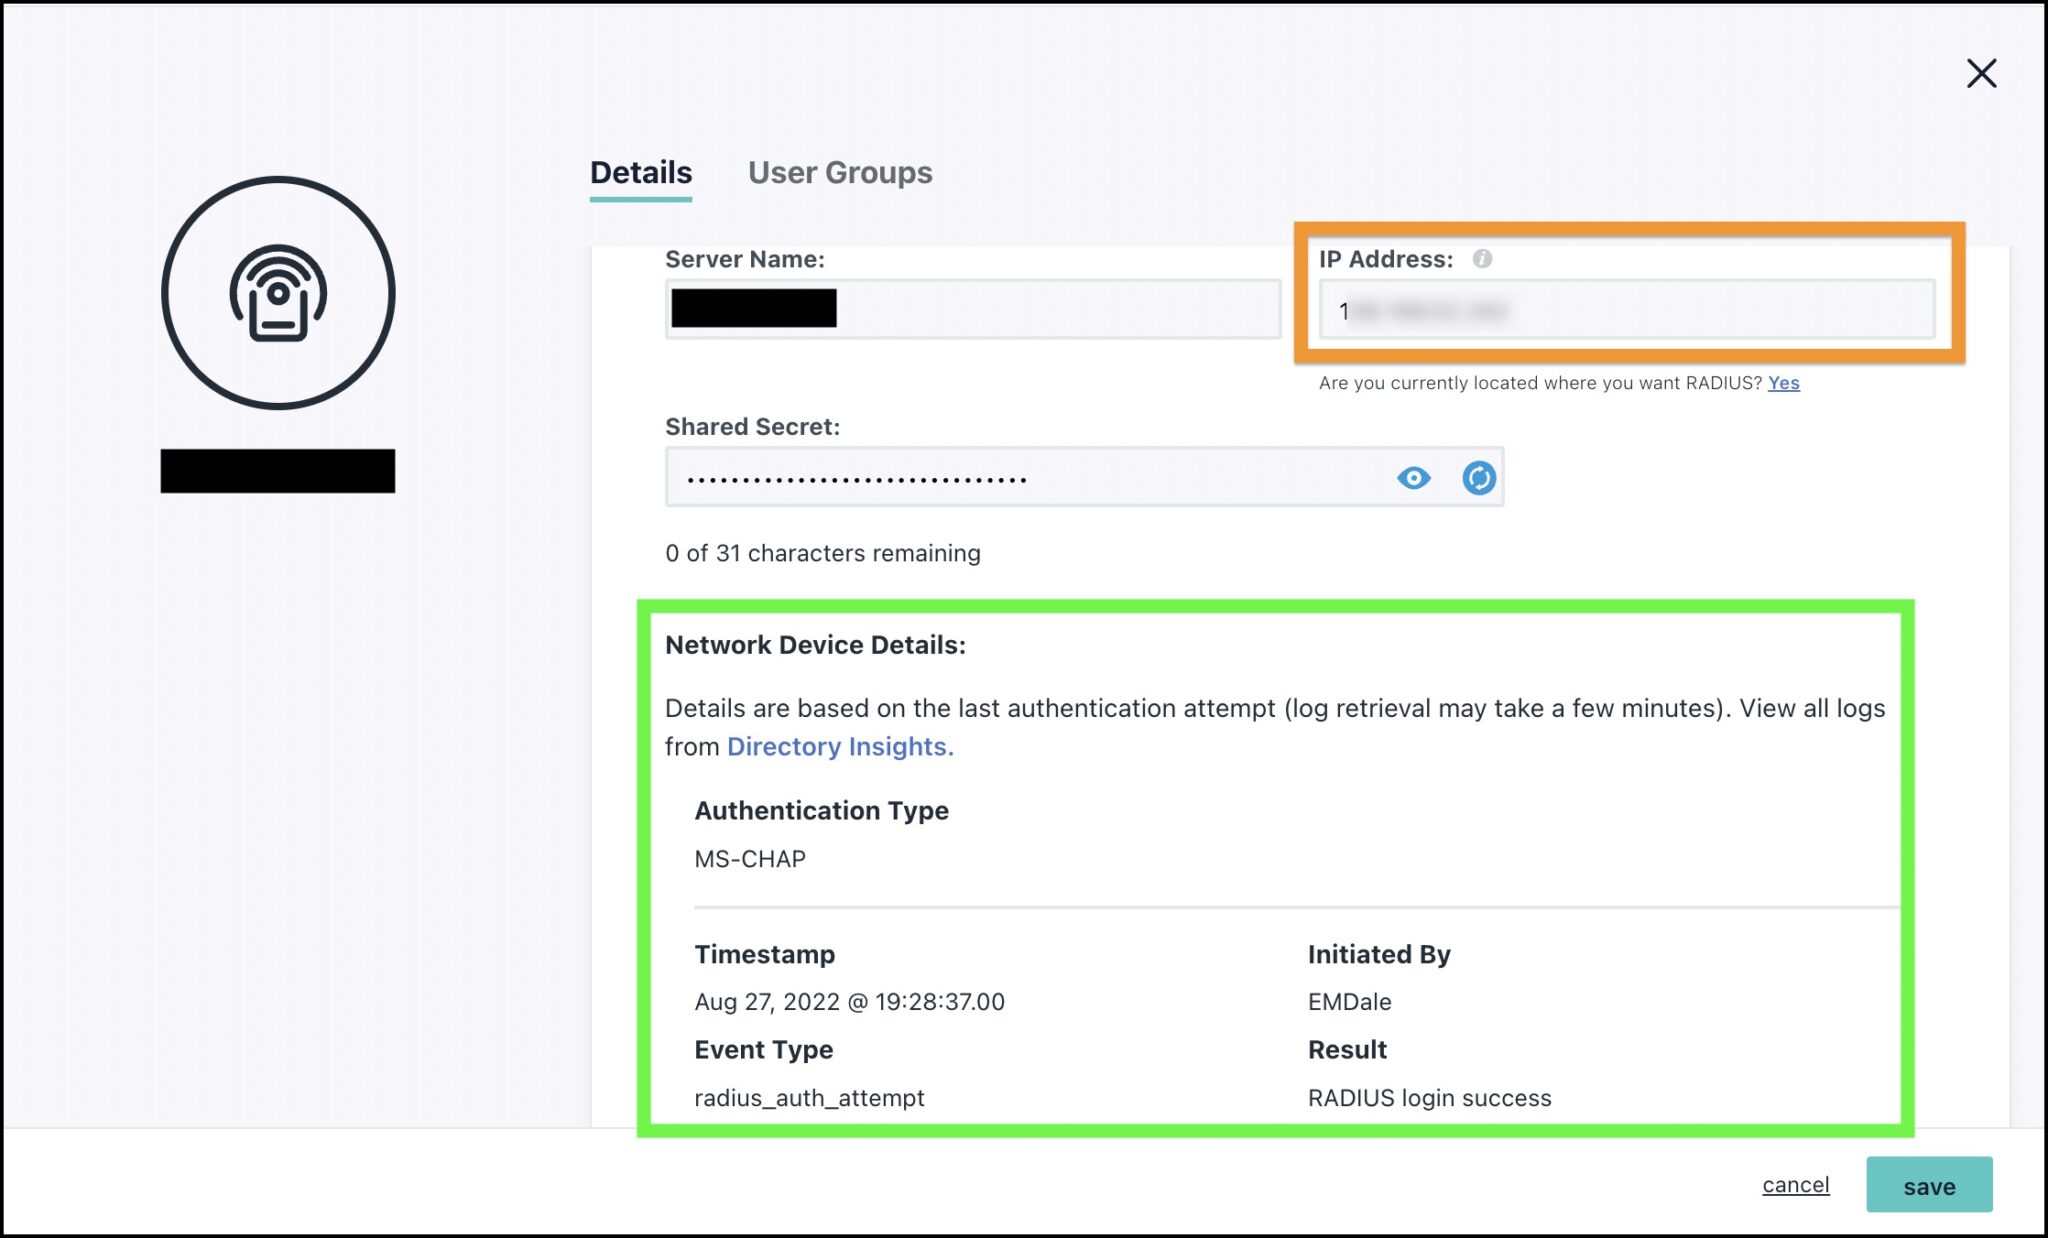Select the Shared Secret field

1000,477
